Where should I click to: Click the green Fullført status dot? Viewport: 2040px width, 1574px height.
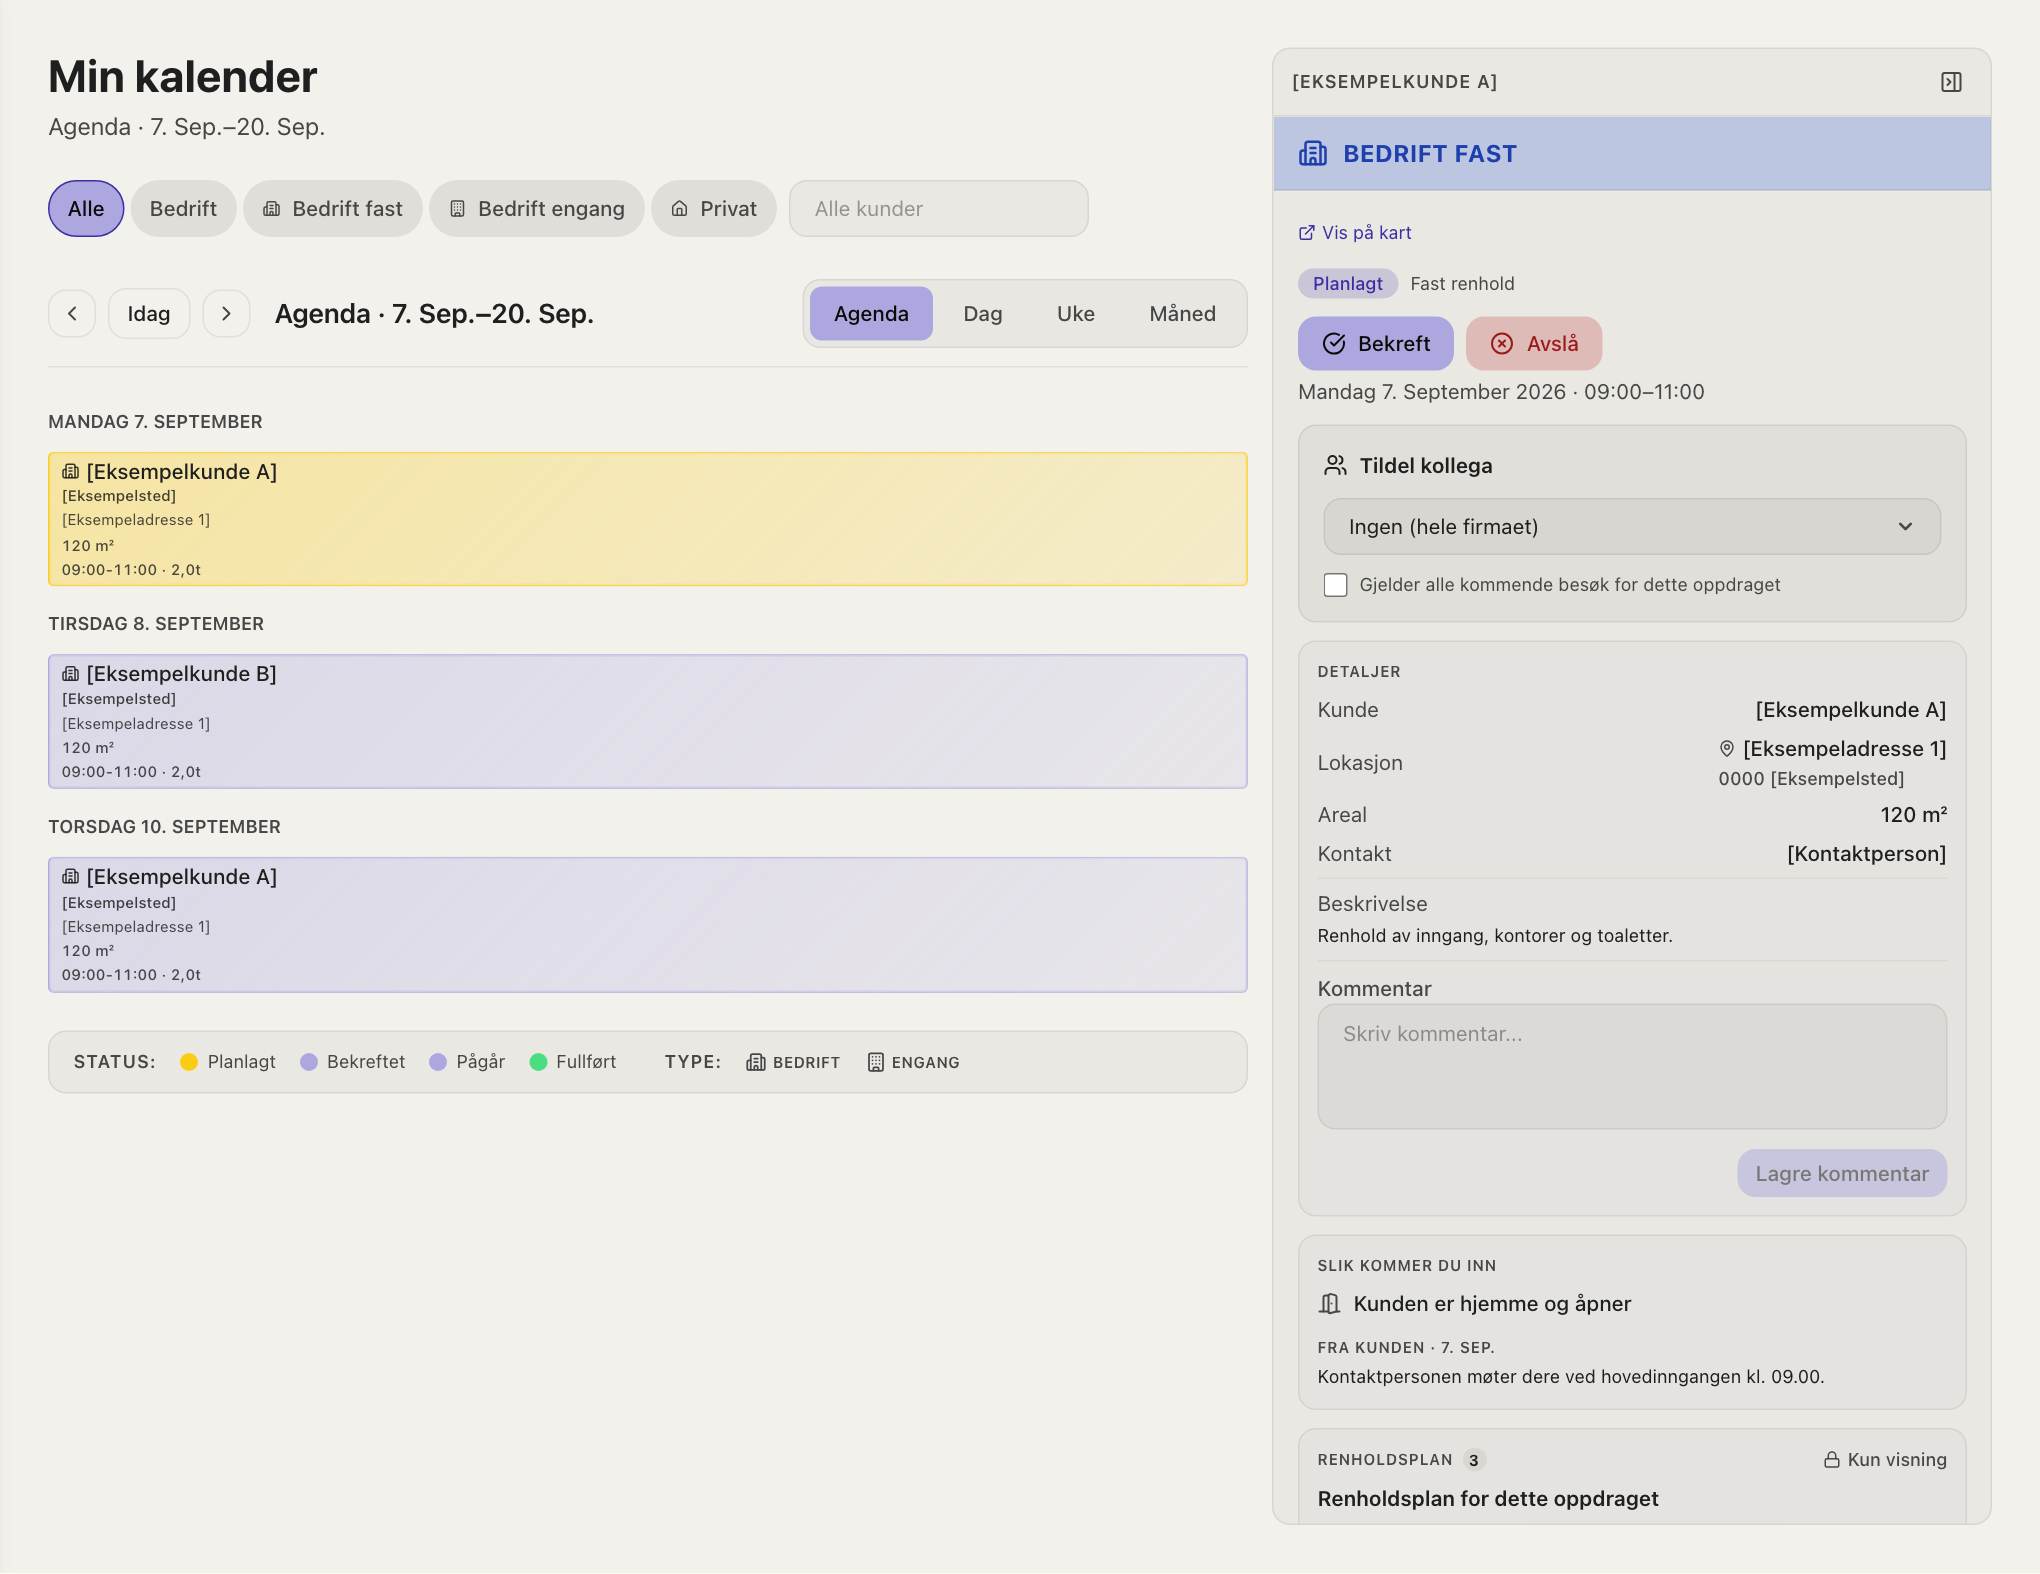(538, 1062)
